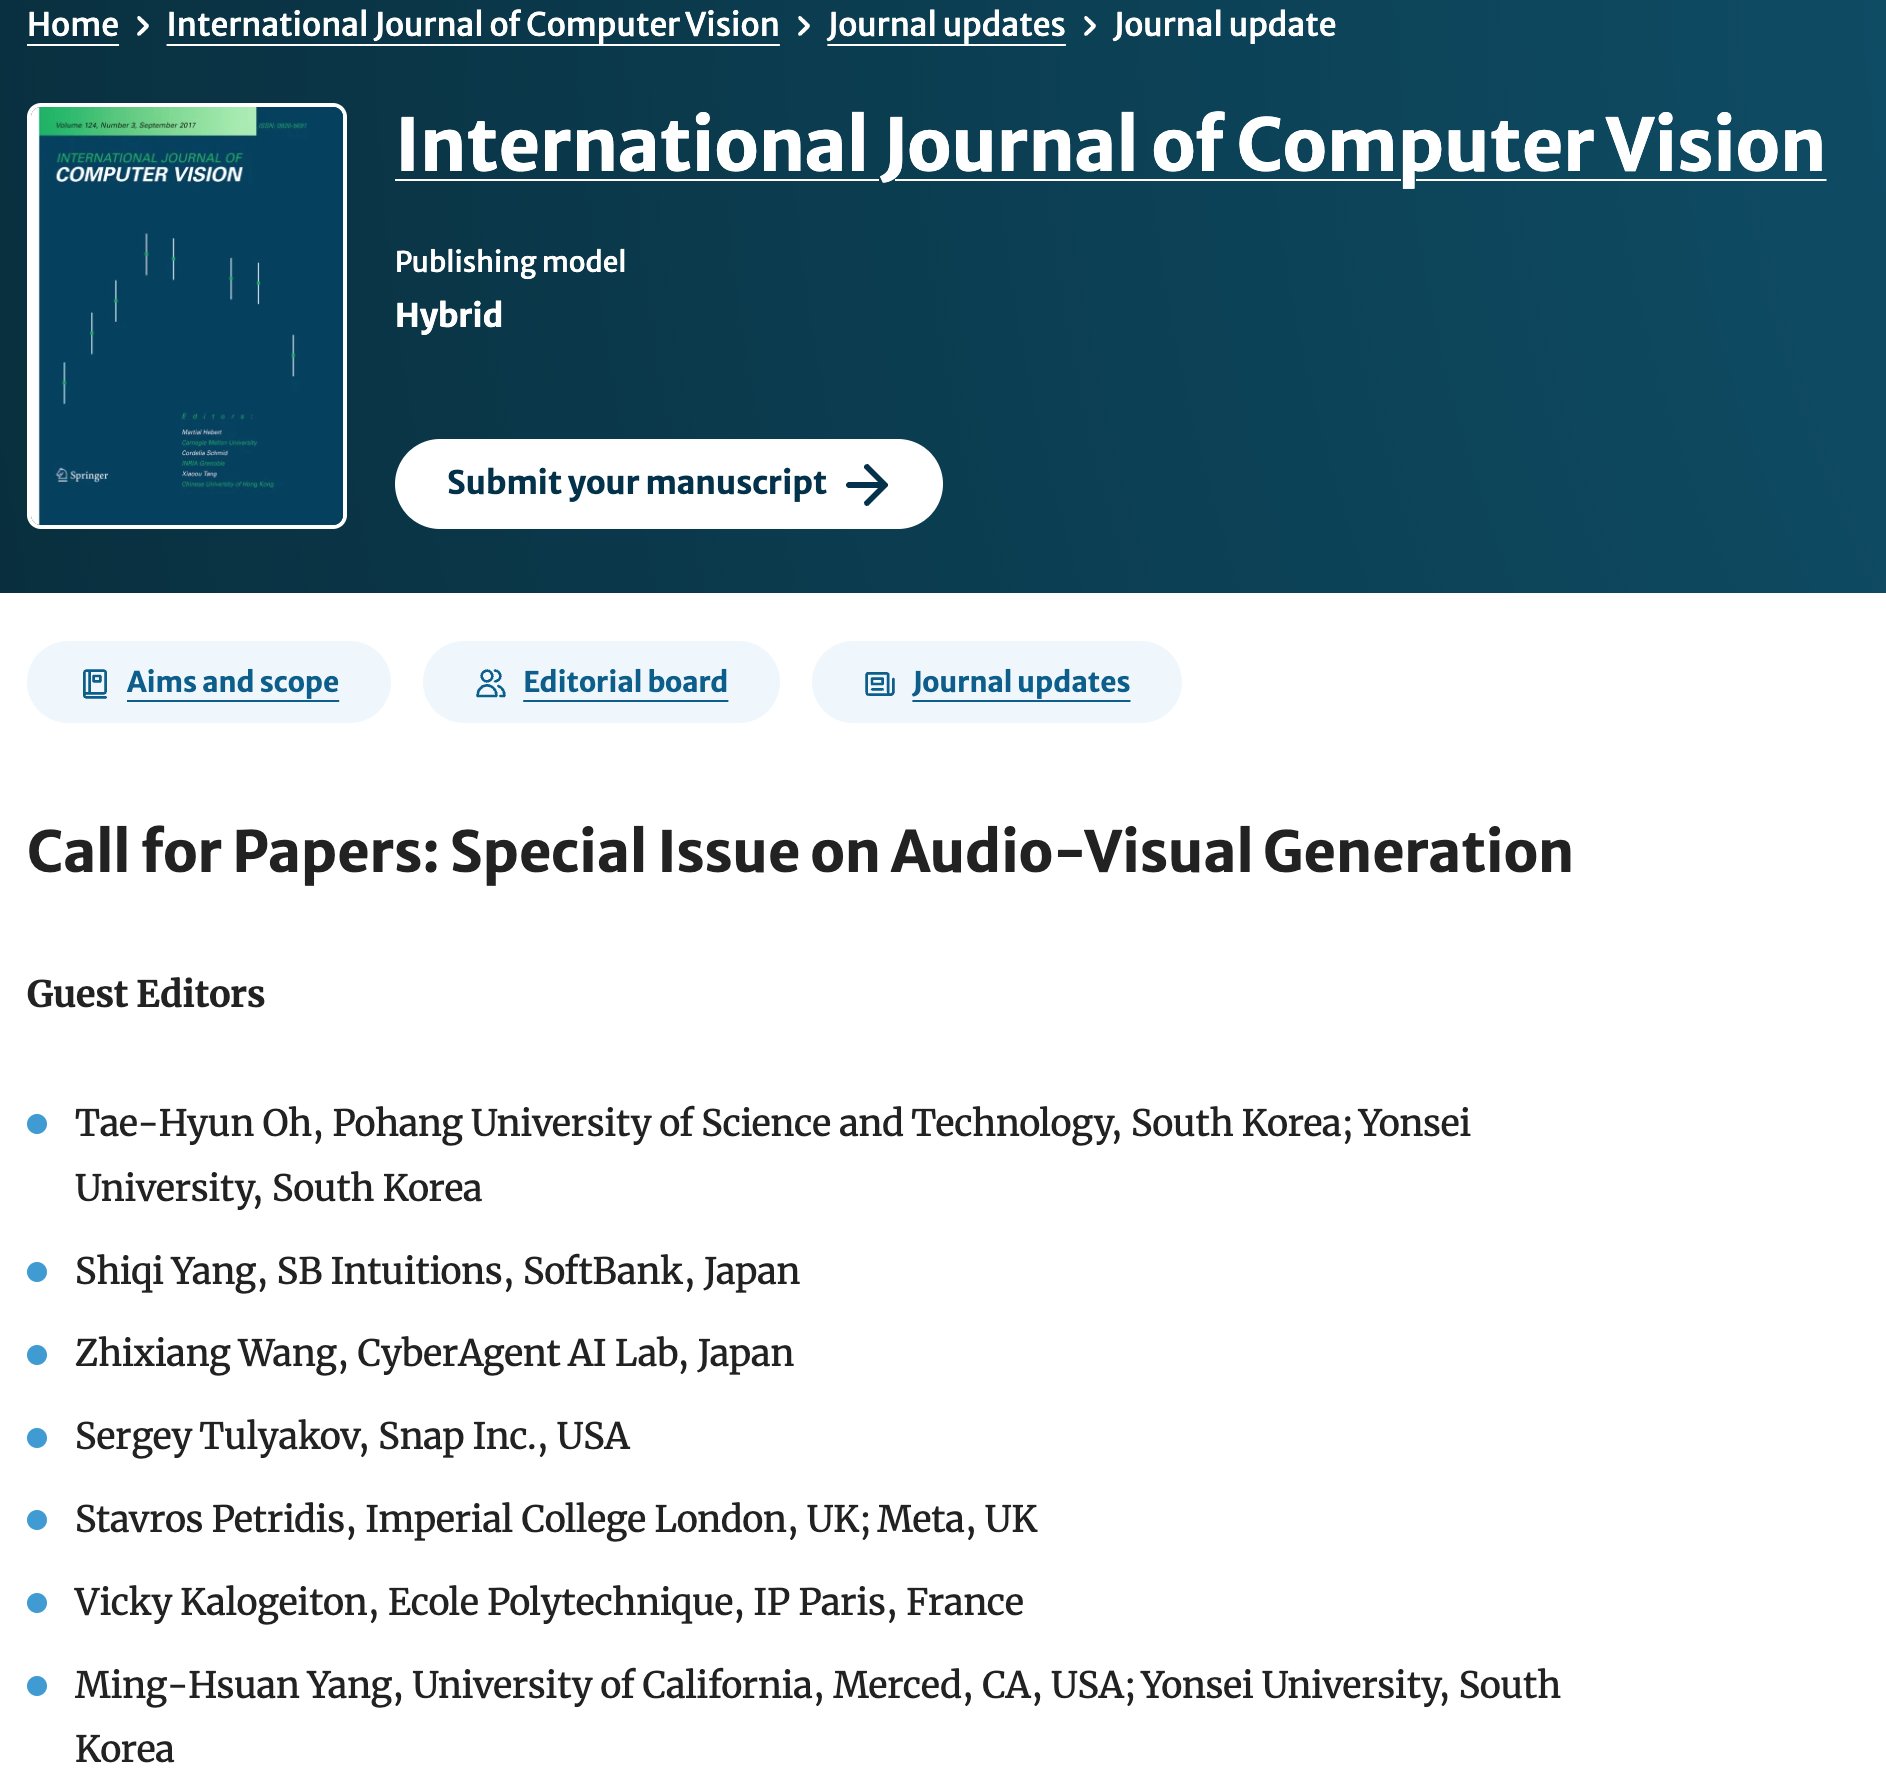
Task: Go to the Home breadcrumb link
Action: coord(73,24)
